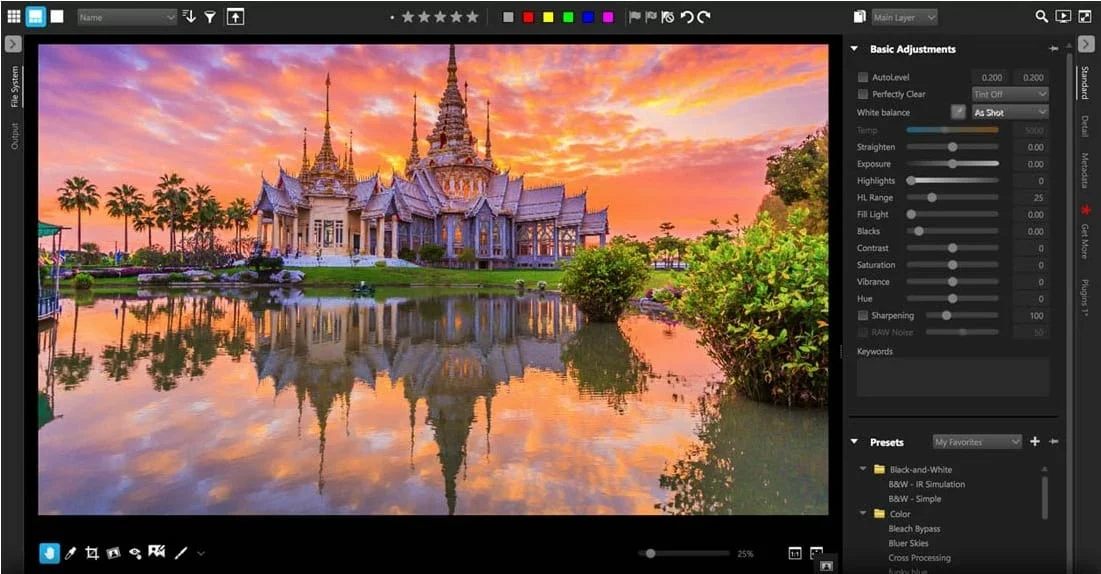Select the red eye removal tool

coord(135,554)
